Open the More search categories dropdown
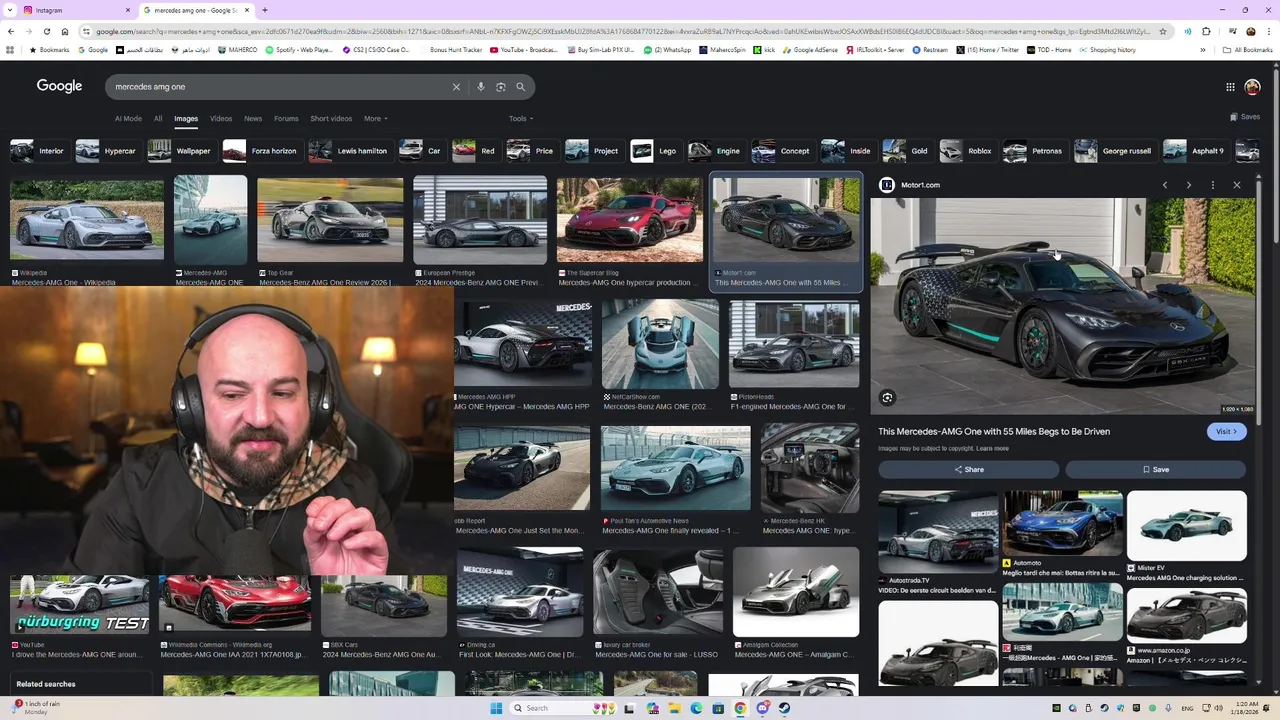Viewport: 1280px width, 720px height. pyautogui.click(x=375, y=119)
